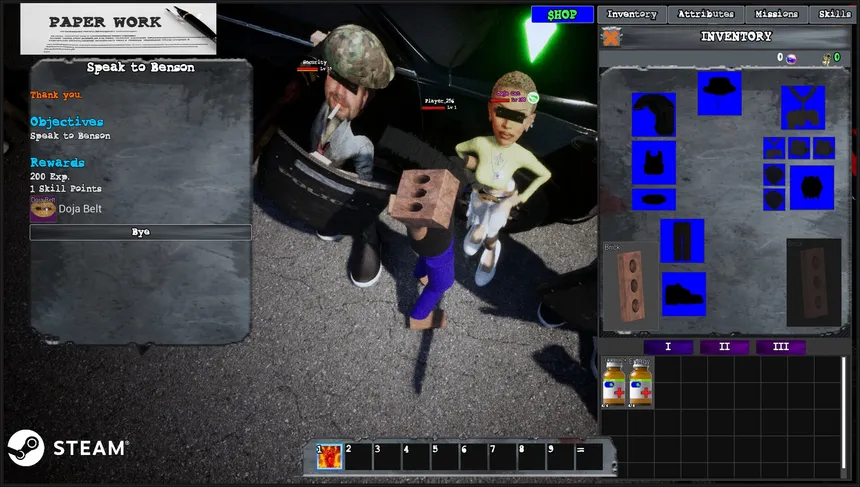Open the Inventory tab

click(632, 14)
